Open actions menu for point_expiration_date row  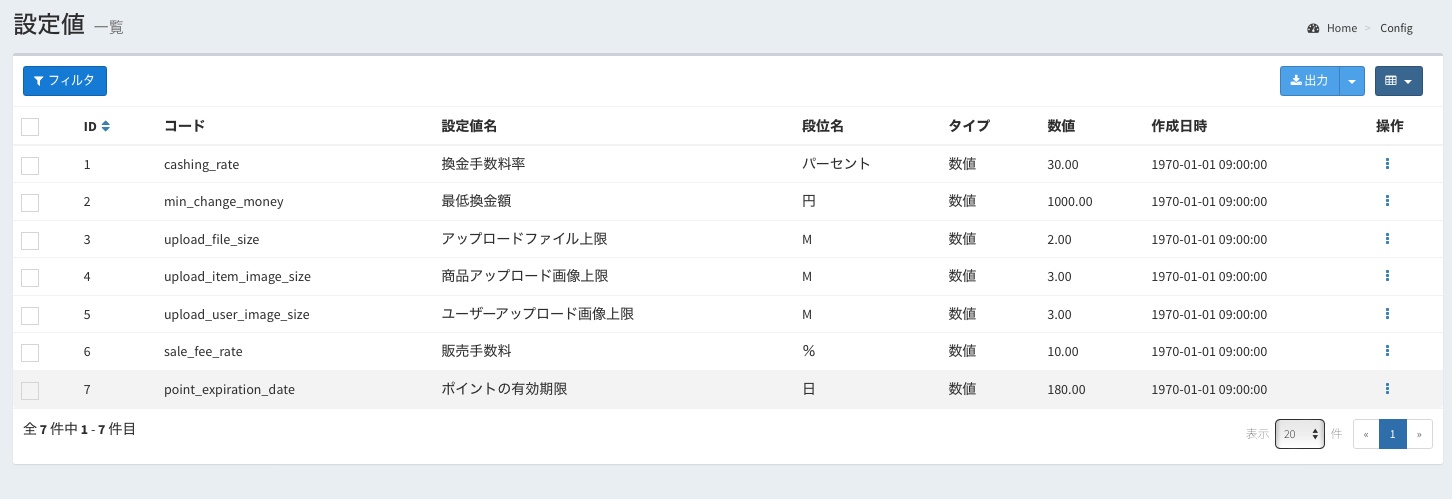(1387, 389)
